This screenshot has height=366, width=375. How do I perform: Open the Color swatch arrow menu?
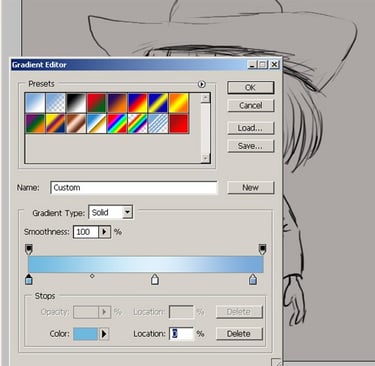tap(104, 334)
